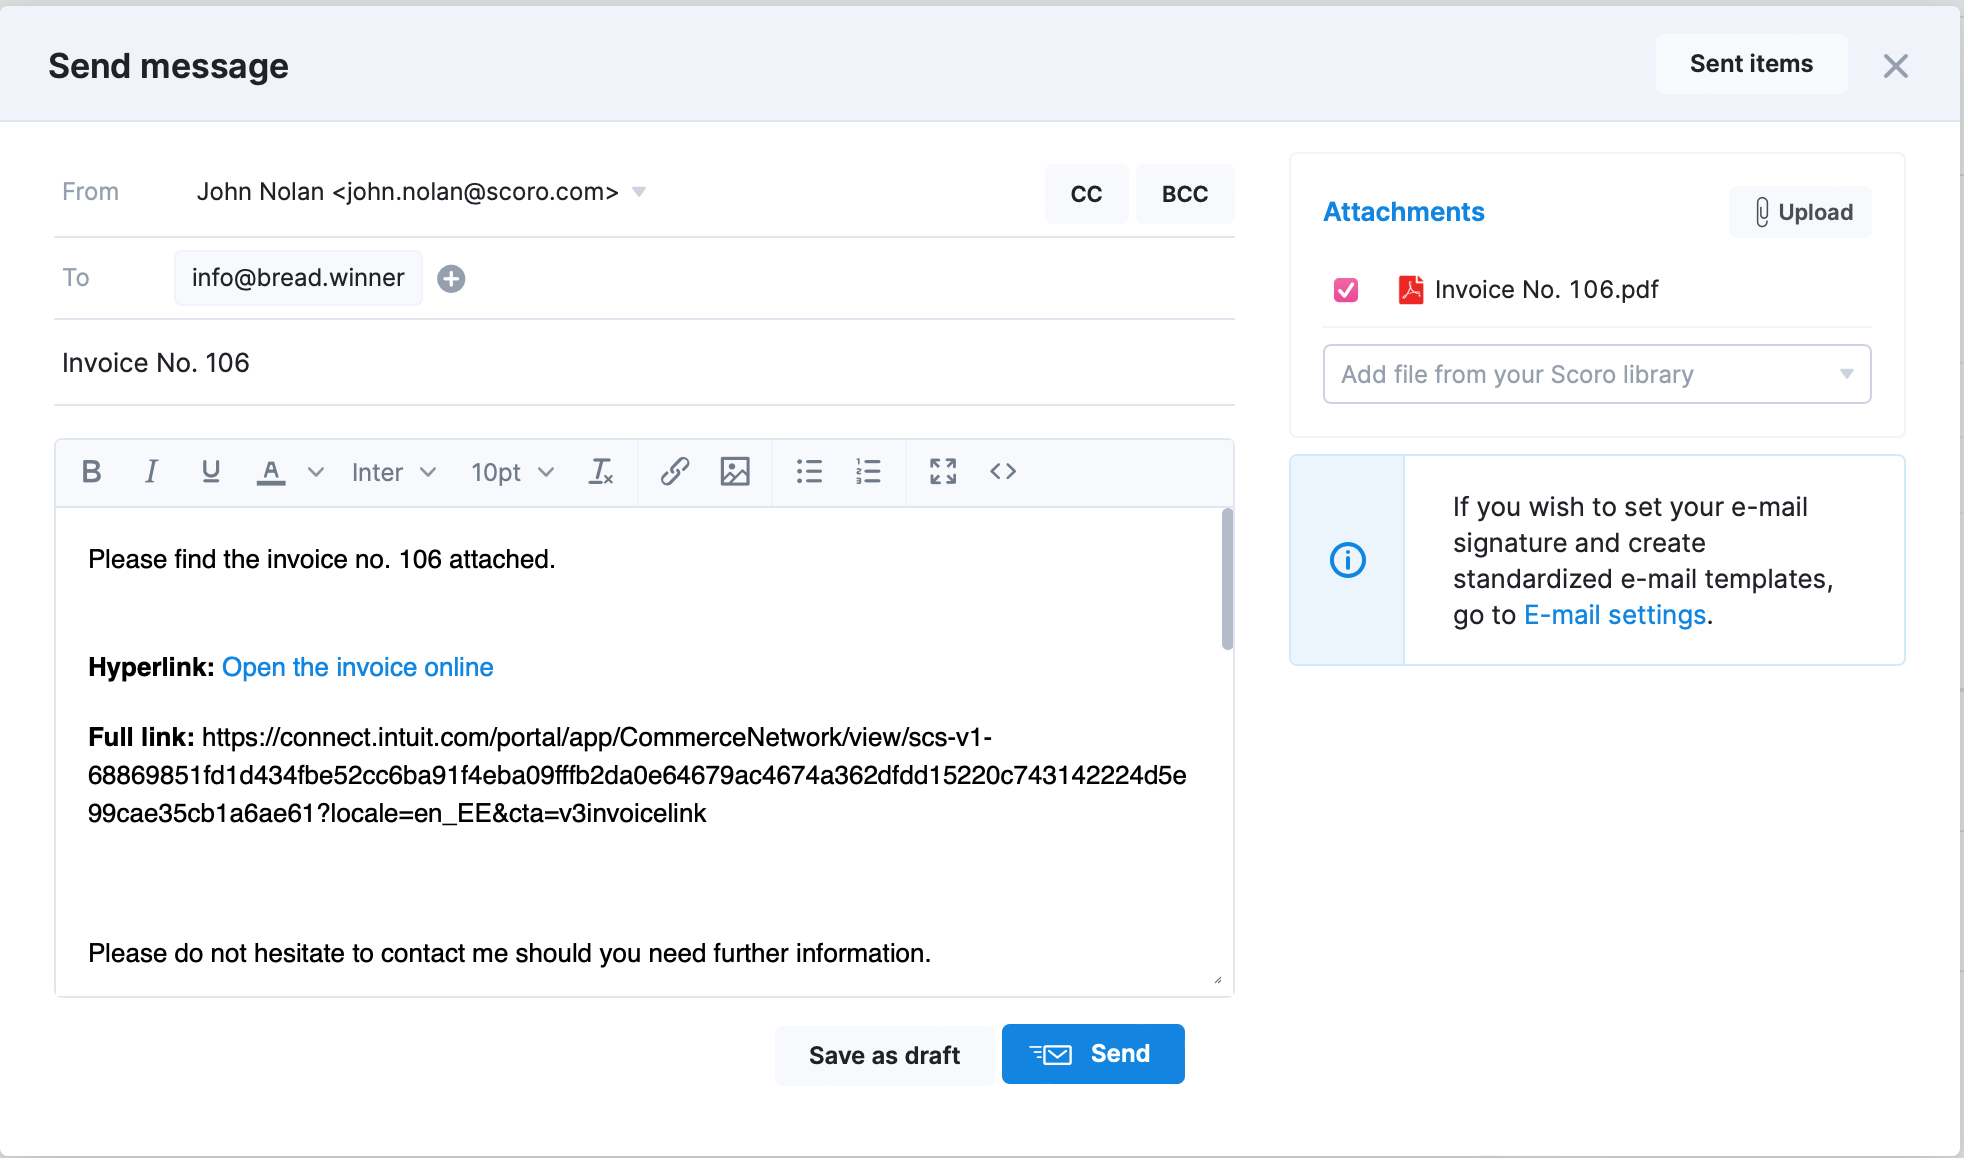Open the Inter font family dropdown
The width and height of the screenshot is (1964, 1158).
click(x=394, y=472)
